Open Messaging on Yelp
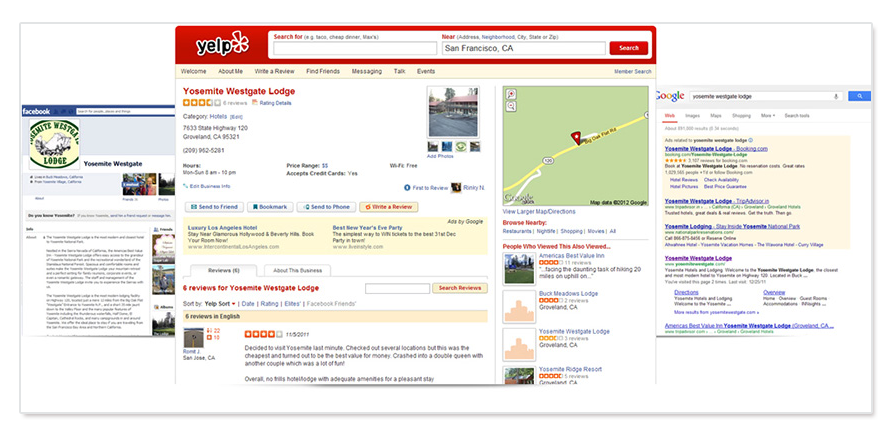 tap(367, 72)
